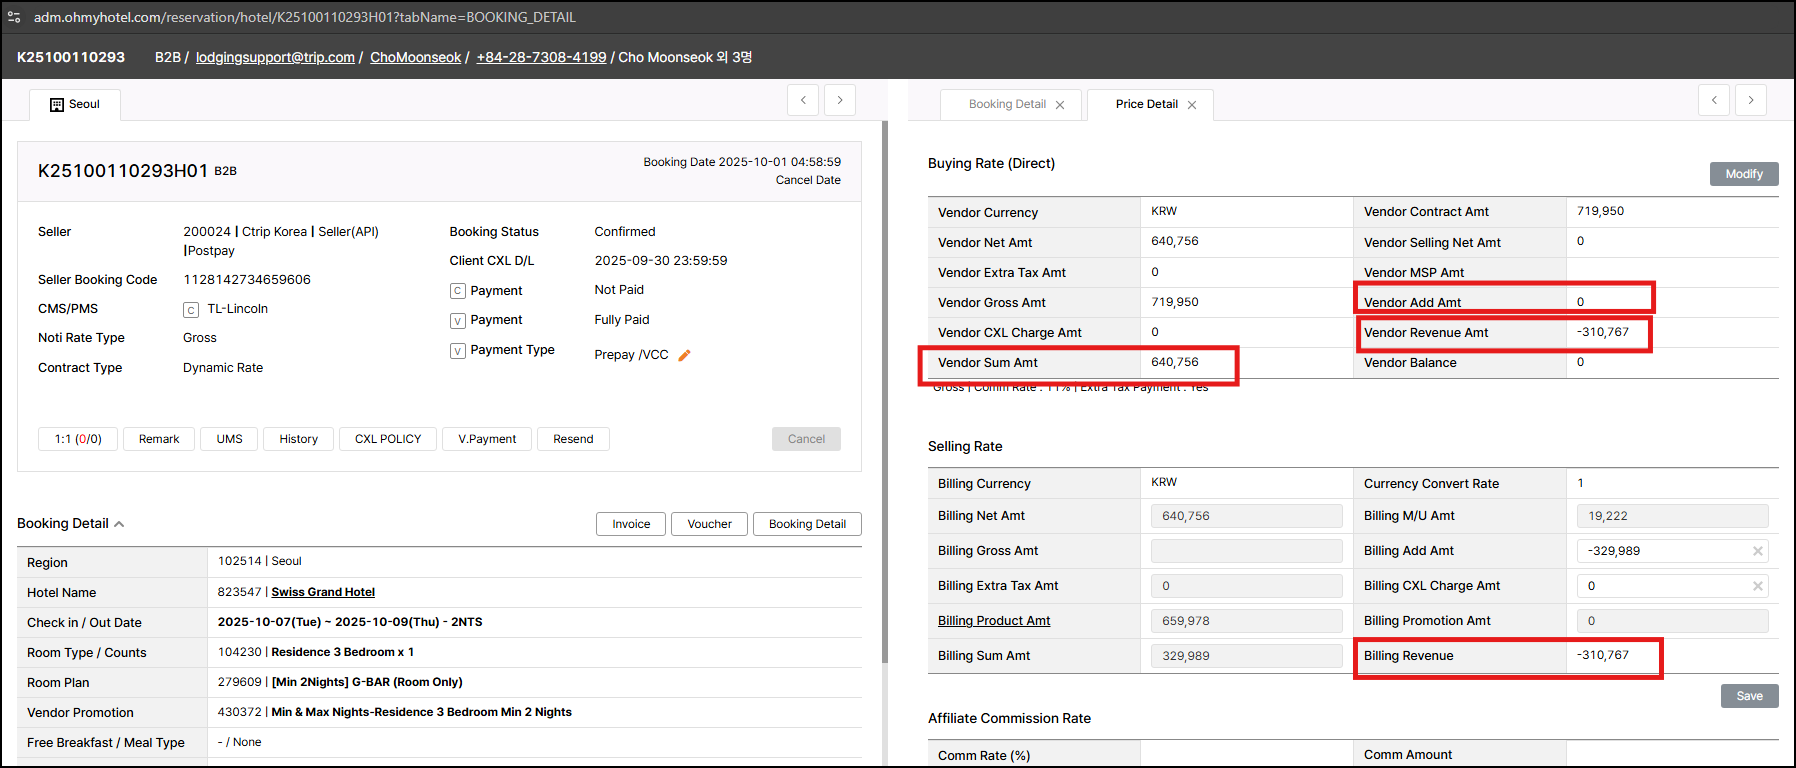Toggle the V Payment Type checkbox
The width and height of the screenshot is (1796, 768).
(458, 351)
